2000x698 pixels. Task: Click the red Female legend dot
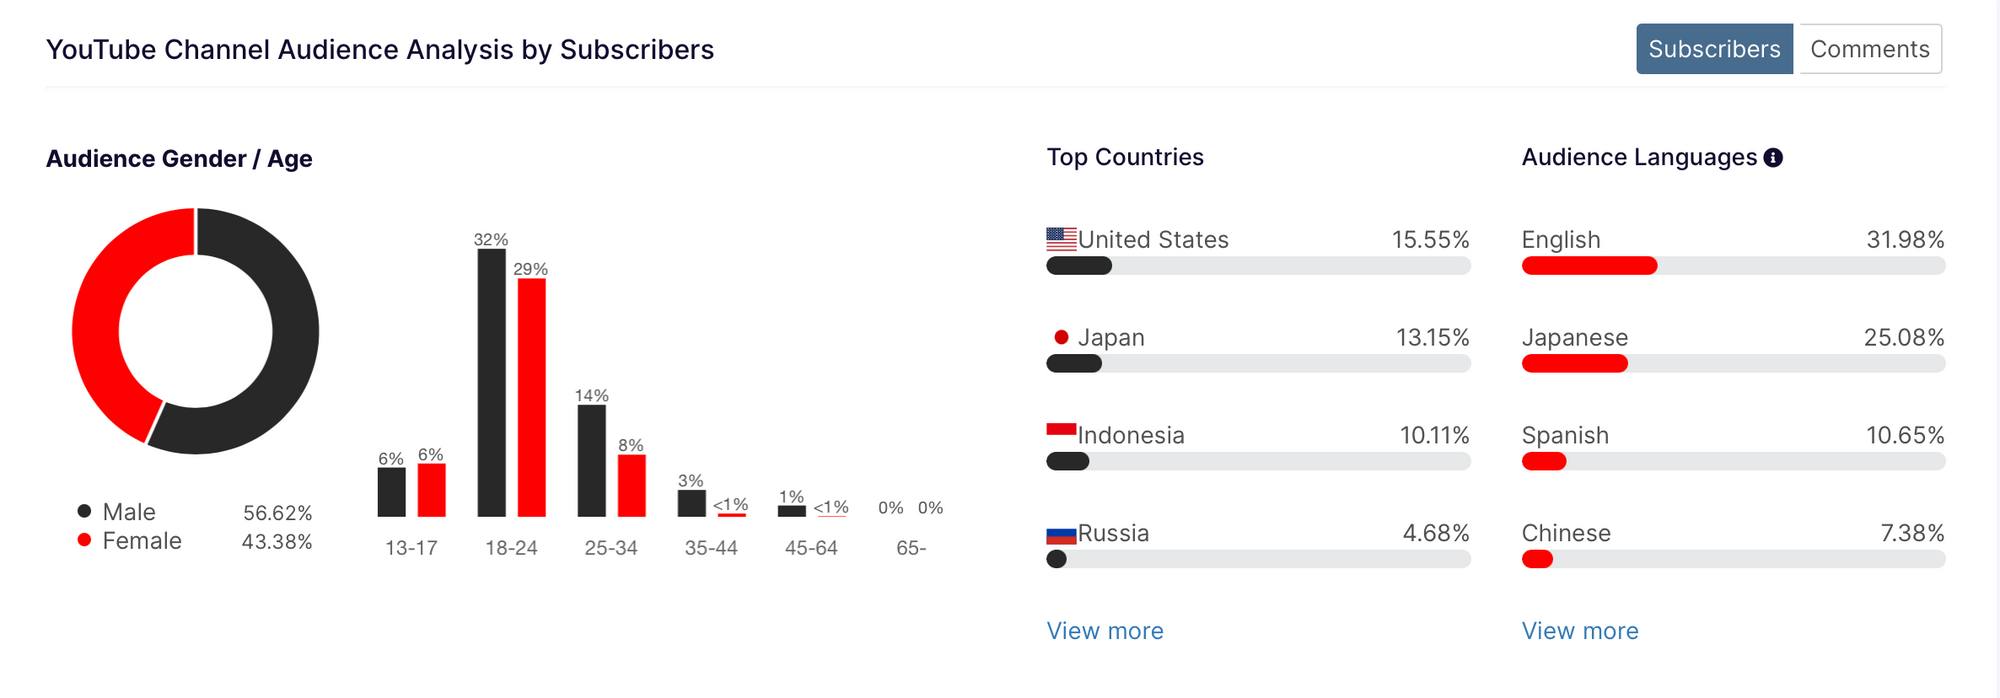(85, 540)
